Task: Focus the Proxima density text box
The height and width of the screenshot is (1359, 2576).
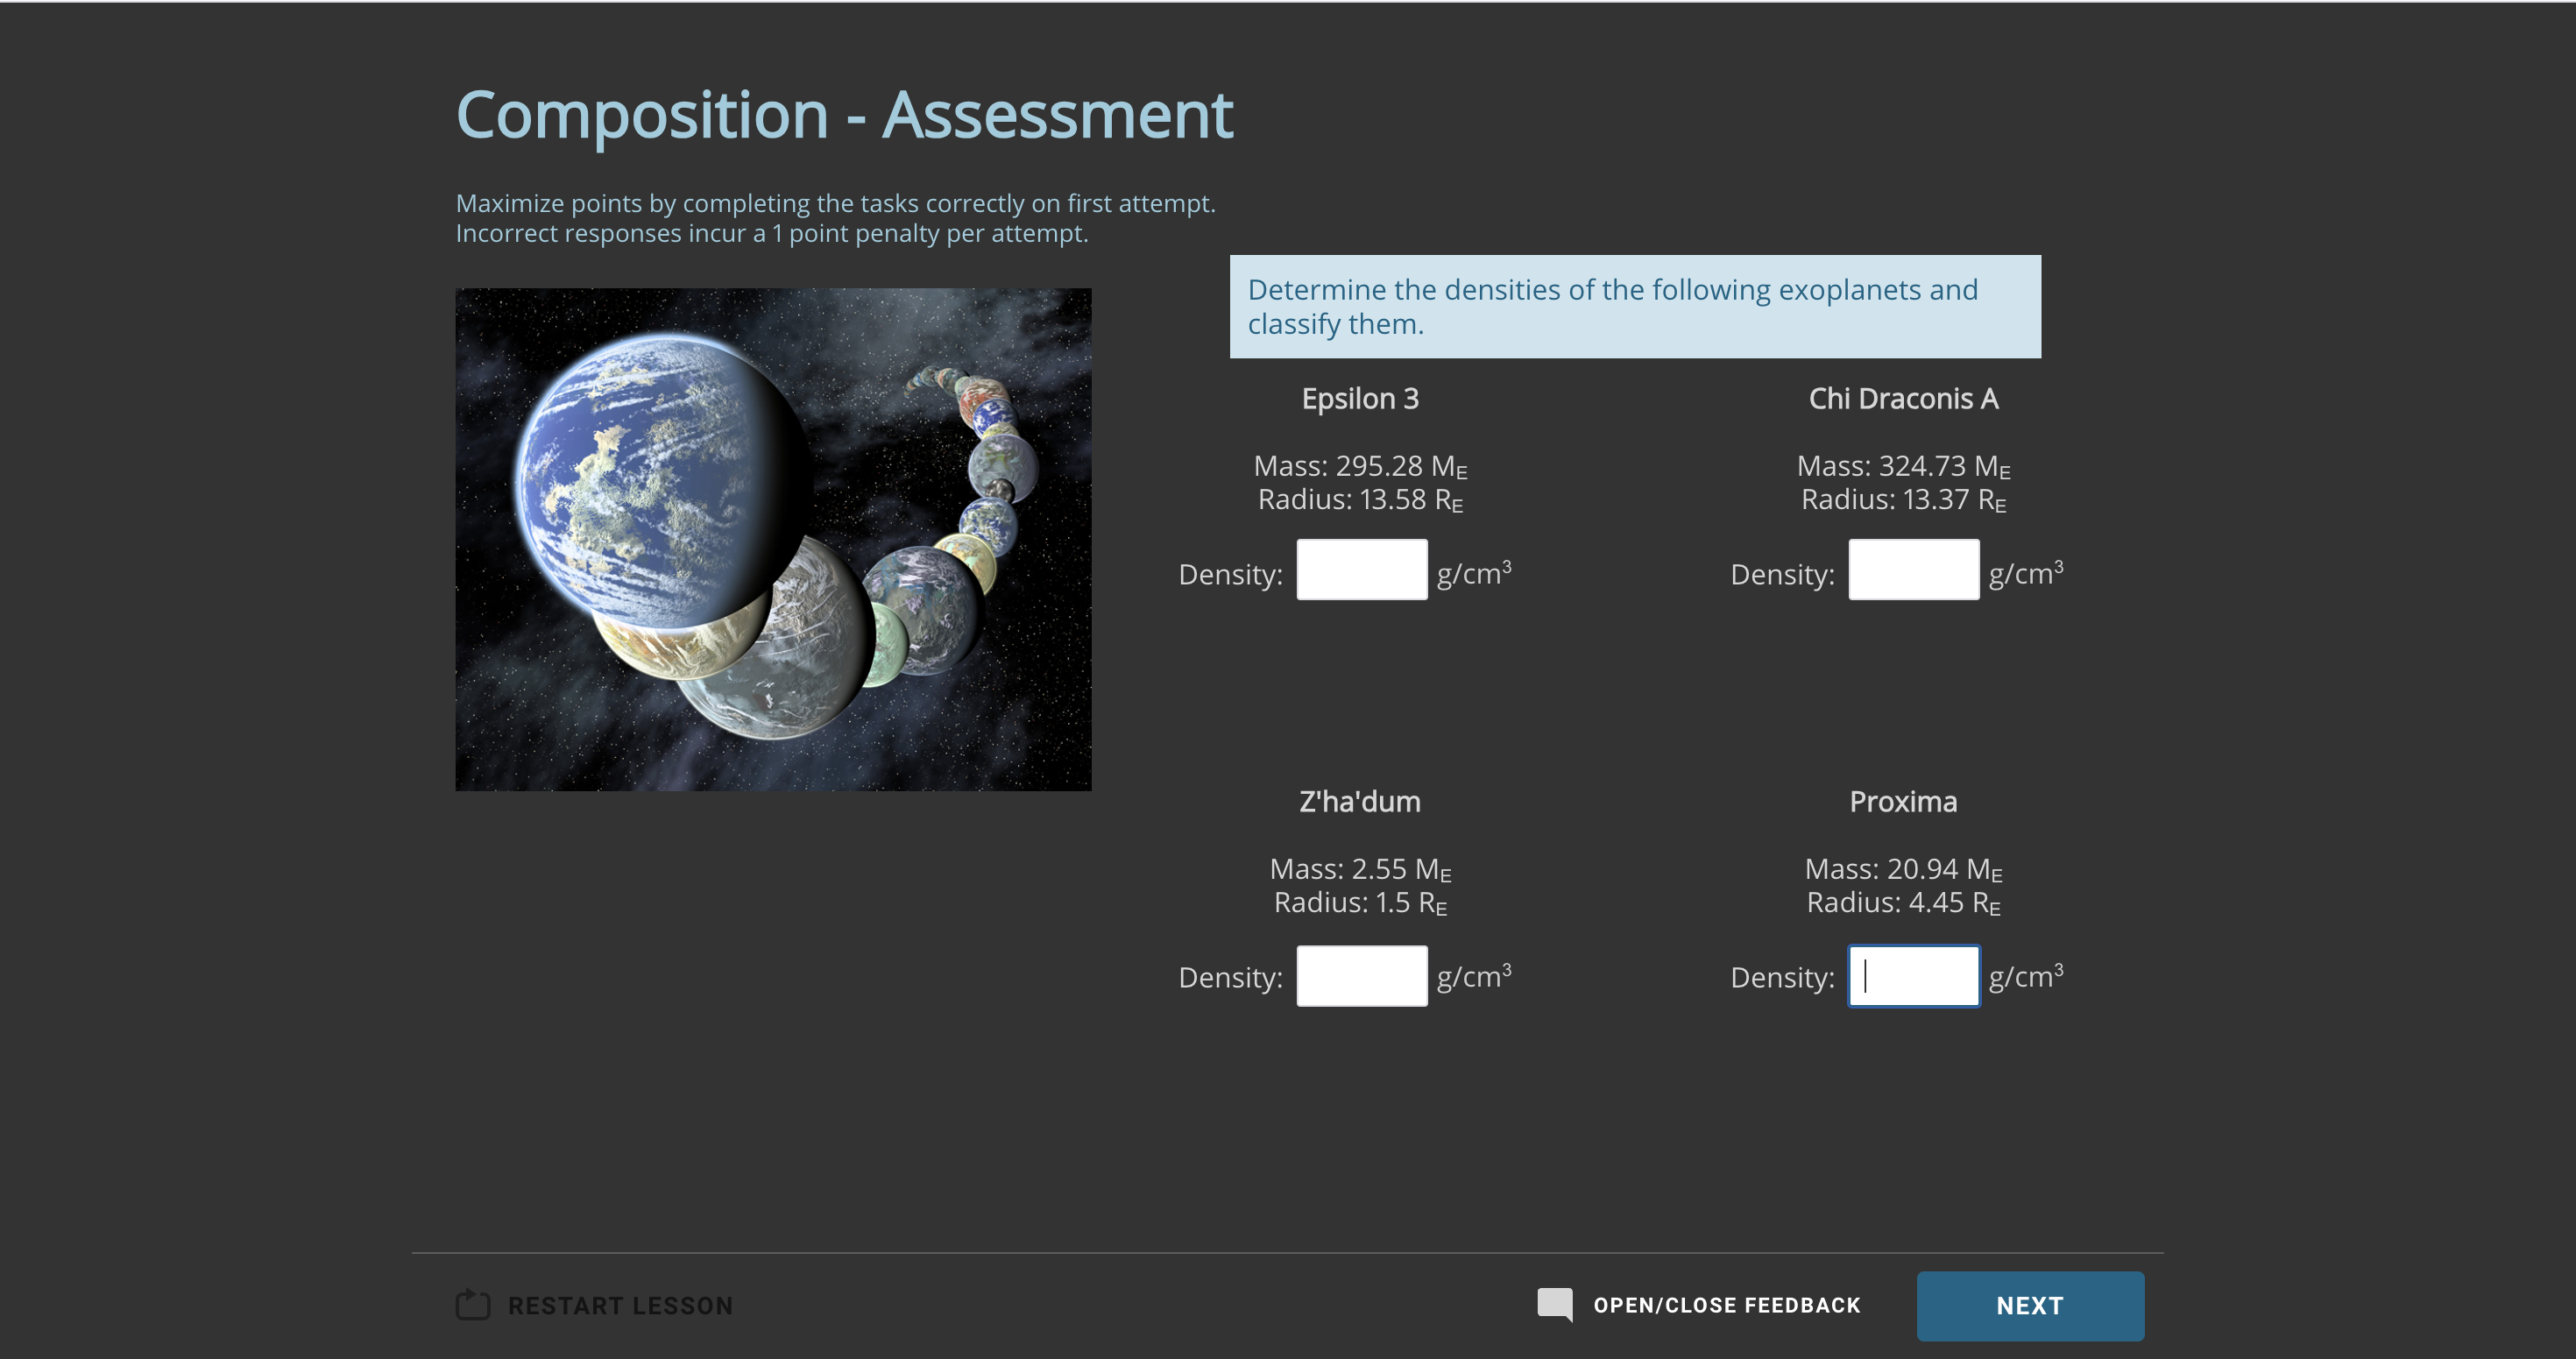Action: tap(1913, 975)
